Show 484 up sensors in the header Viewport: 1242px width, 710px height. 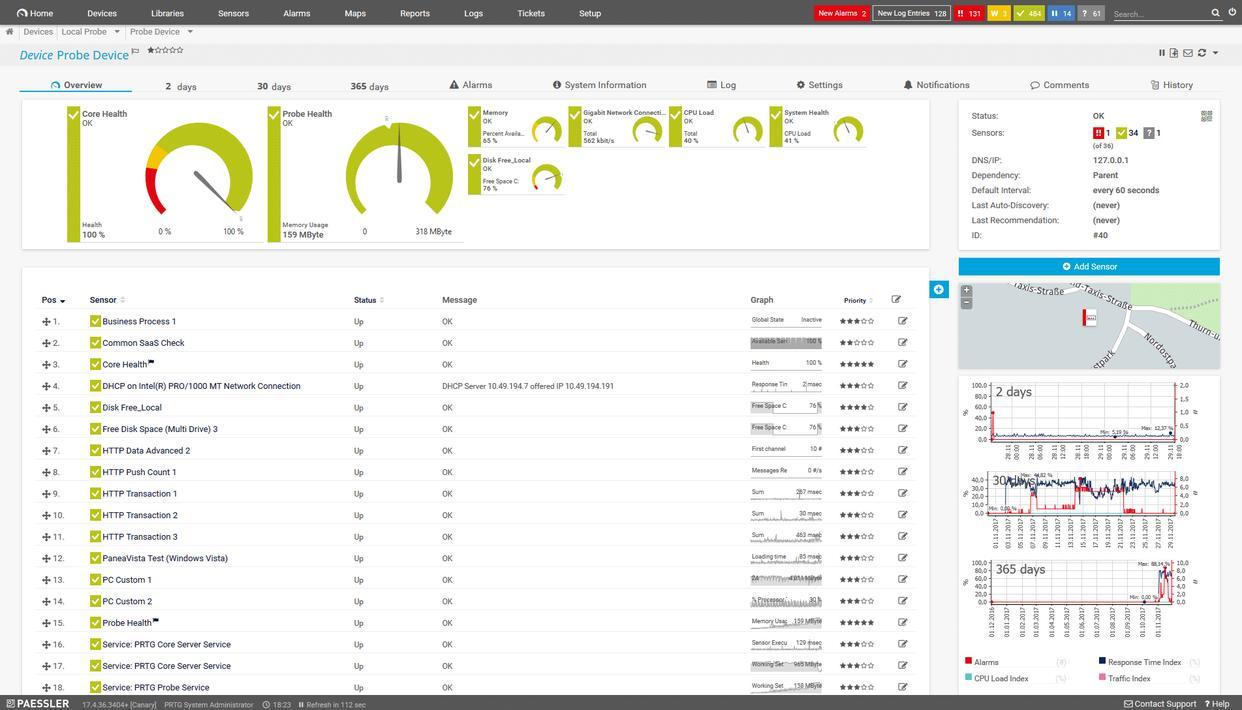pyautogui.click(x=1028, y=13)
